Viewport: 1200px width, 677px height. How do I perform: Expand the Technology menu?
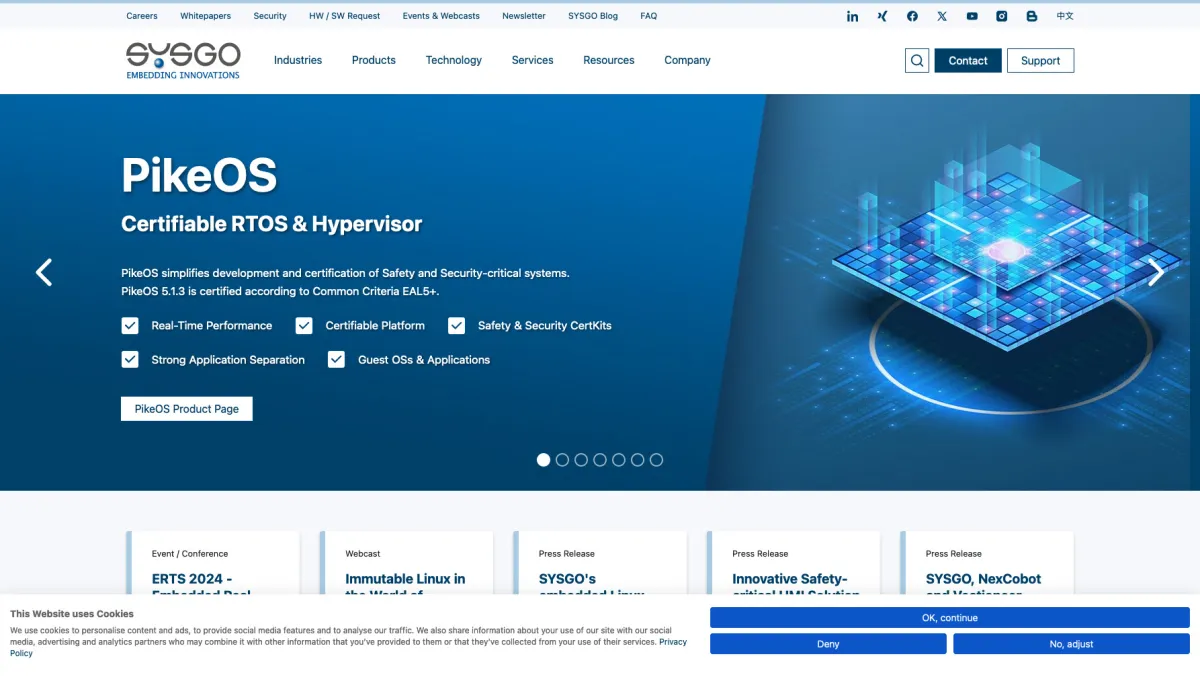coord(454,60)
